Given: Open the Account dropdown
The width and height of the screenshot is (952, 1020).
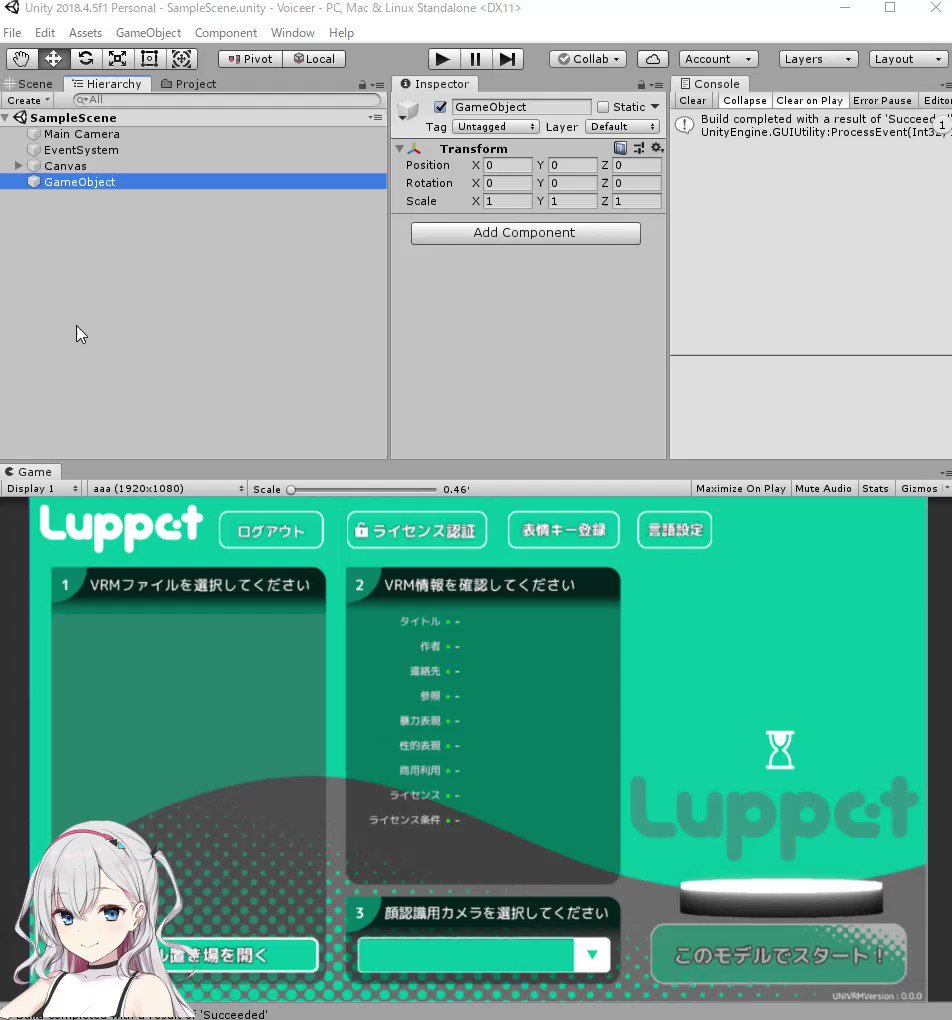Looking at the screenshot, I should pyautogui.click(x=718, y=59).
